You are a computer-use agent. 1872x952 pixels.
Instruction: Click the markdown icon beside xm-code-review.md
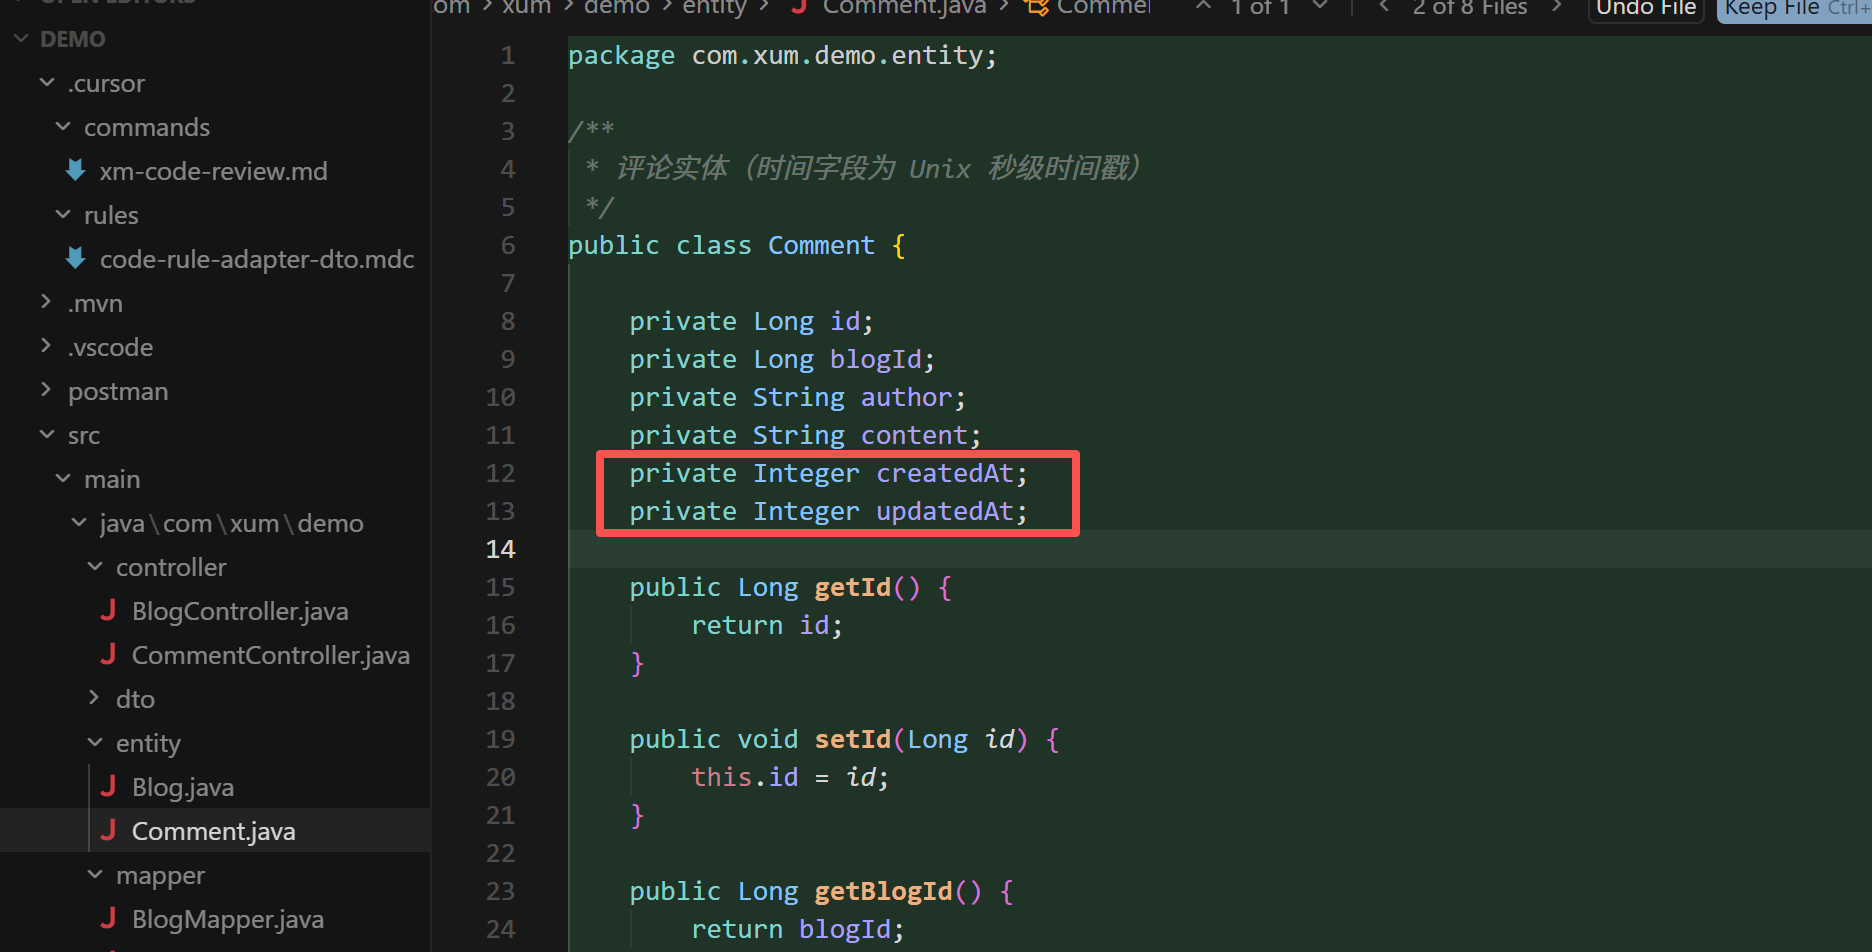[x=76, y=171]
